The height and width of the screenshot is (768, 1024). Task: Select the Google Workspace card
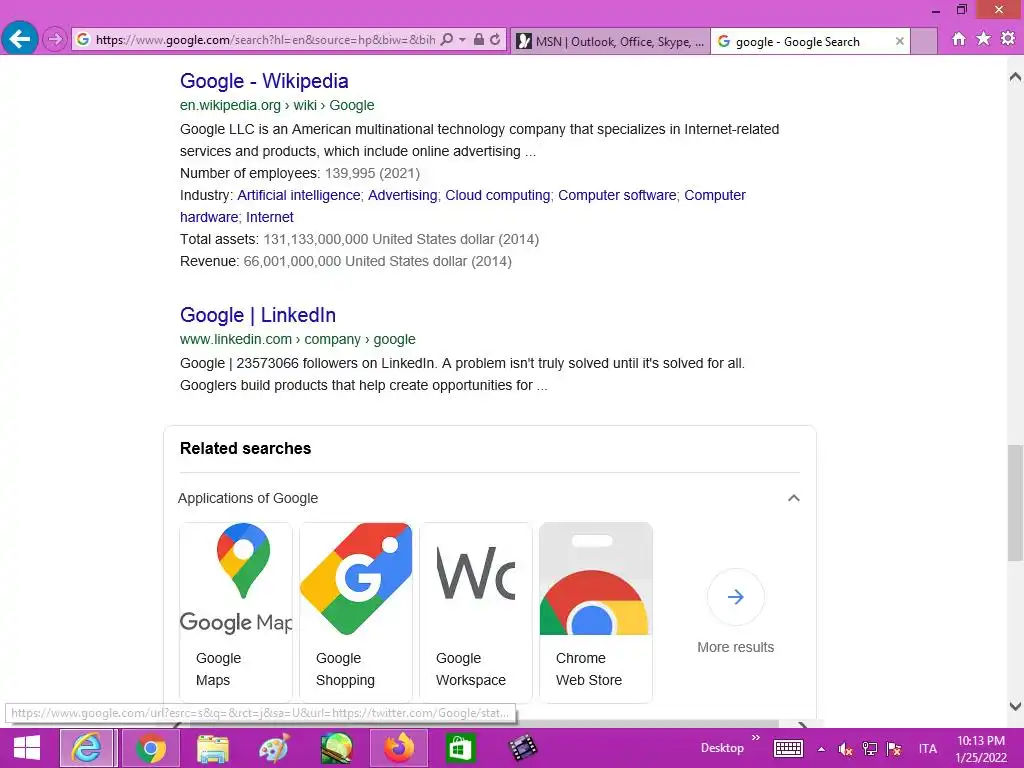click(x=476, y=612)
